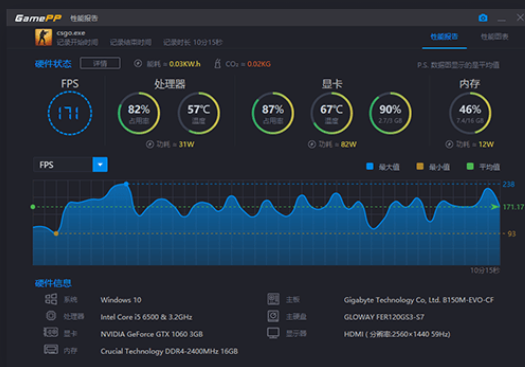525x367 pixels.
Task: Click the details button next to hardware status
Action: coord(100,63)
